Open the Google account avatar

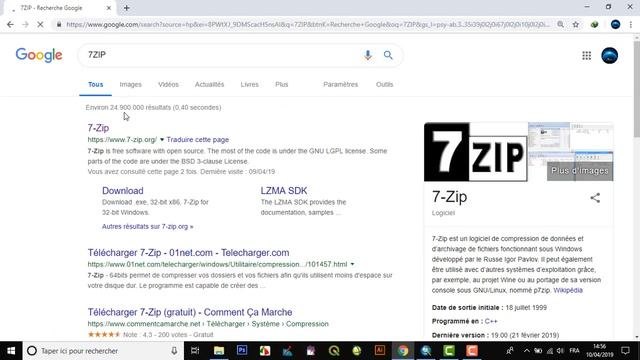(x=609, y=56)
